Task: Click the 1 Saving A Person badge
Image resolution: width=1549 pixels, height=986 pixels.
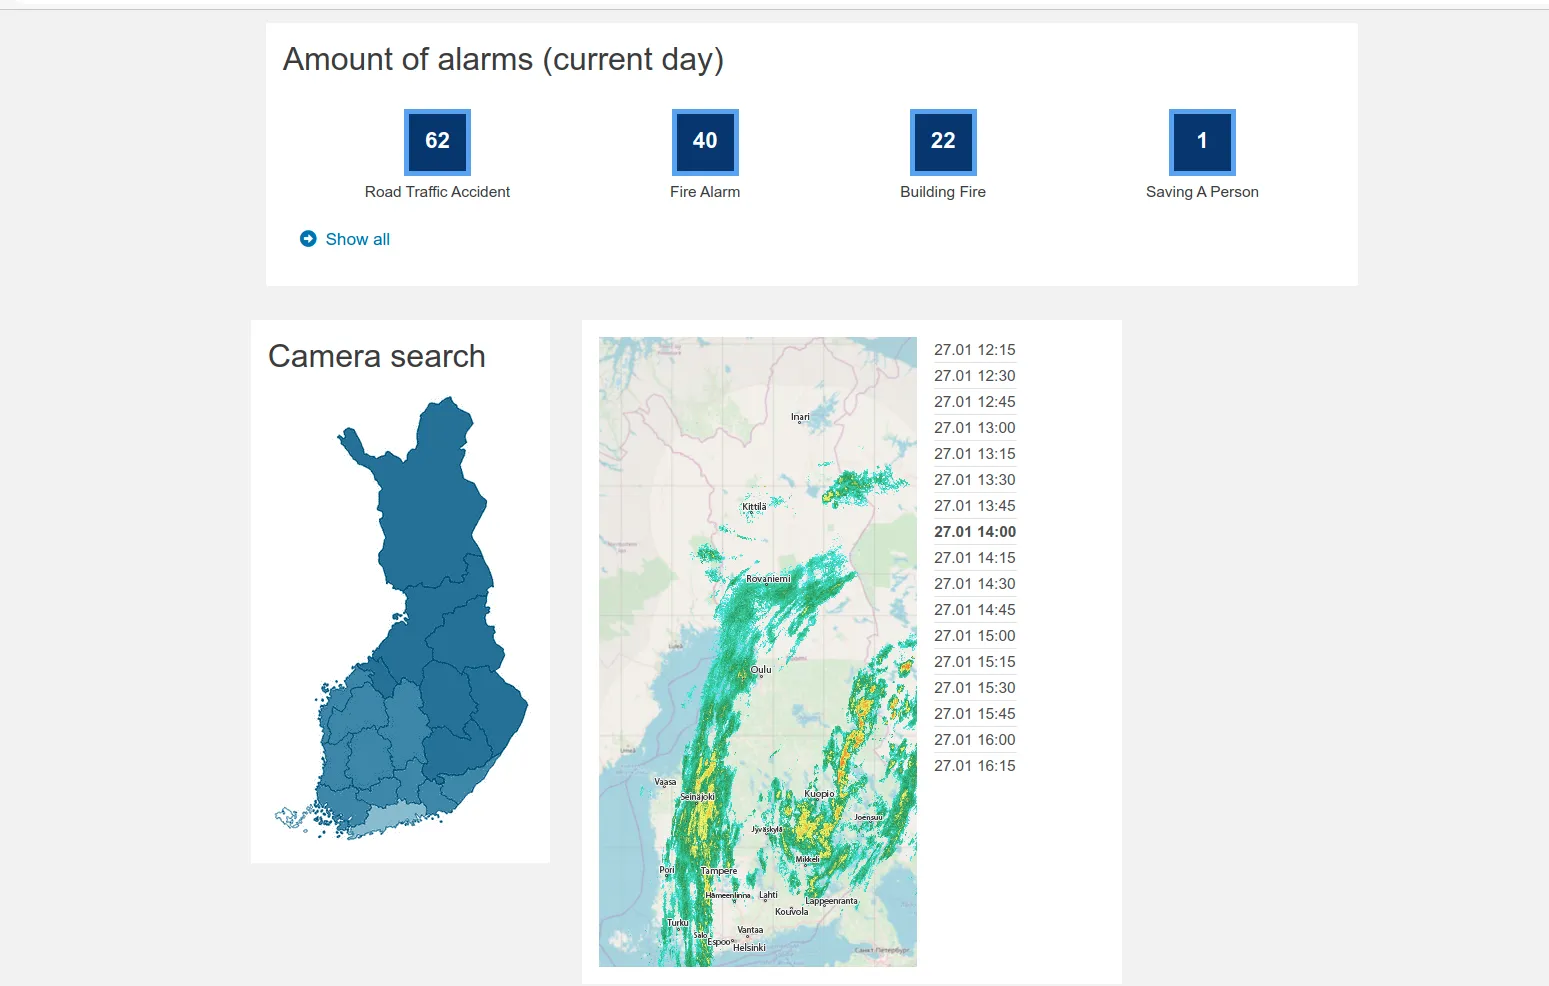Action: [x=1202, y=142]
